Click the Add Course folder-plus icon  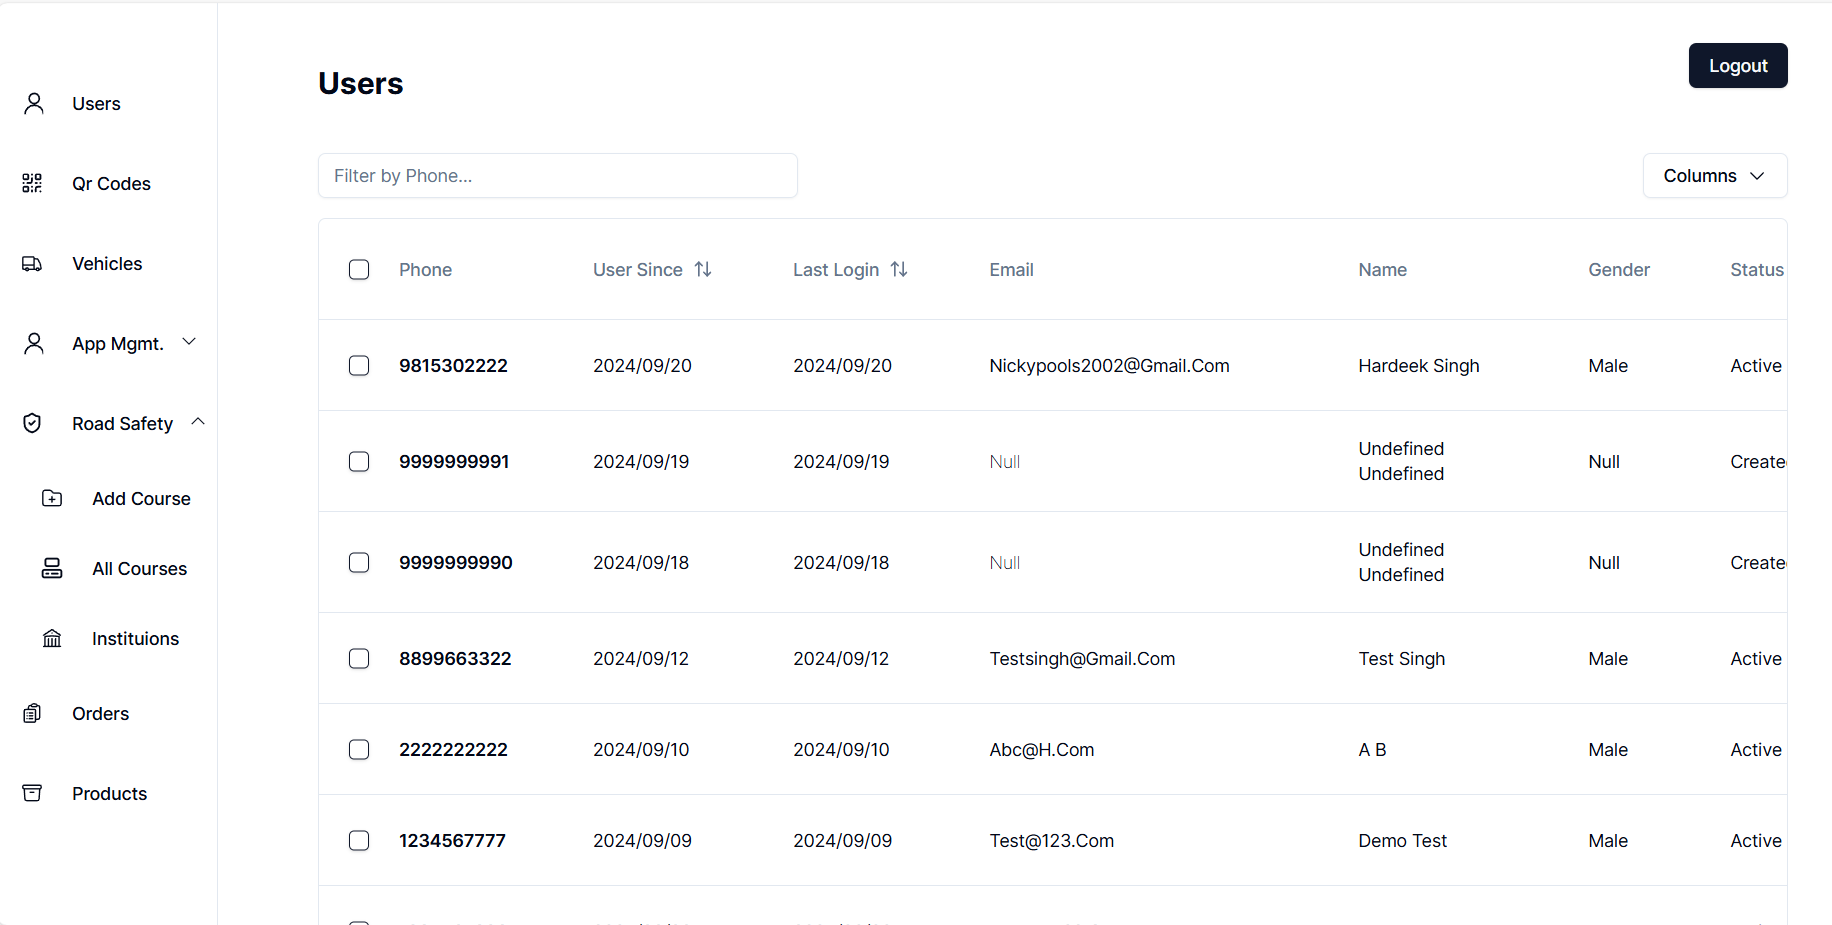coord(52,498)
